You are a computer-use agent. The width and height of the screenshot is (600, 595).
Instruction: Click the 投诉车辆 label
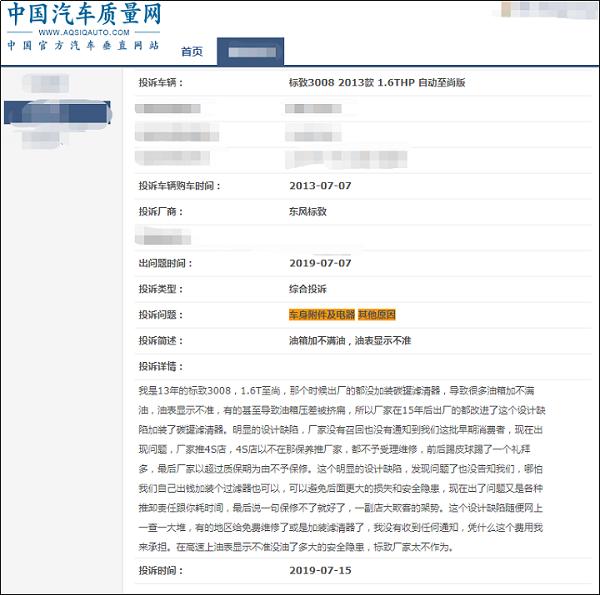[x=161, y=83]
